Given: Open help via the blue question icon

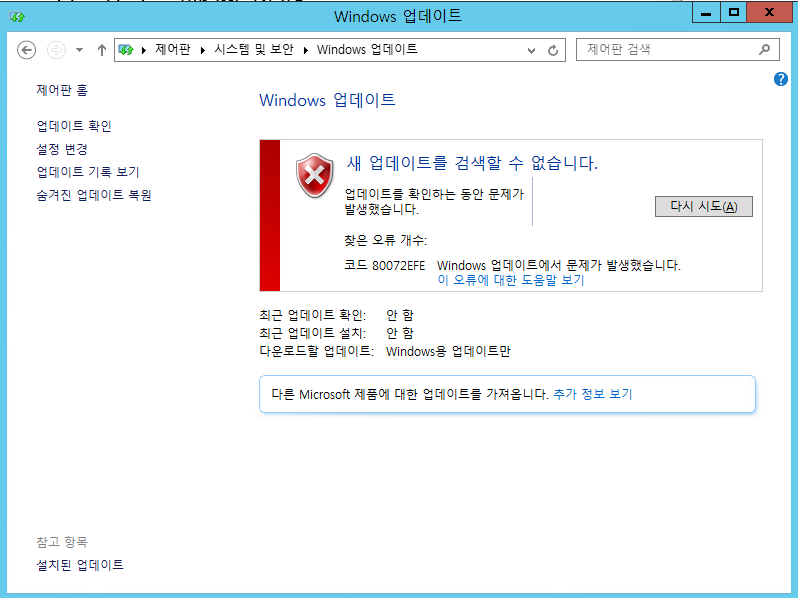Looking at the screenshot, I should coord(781,79).
